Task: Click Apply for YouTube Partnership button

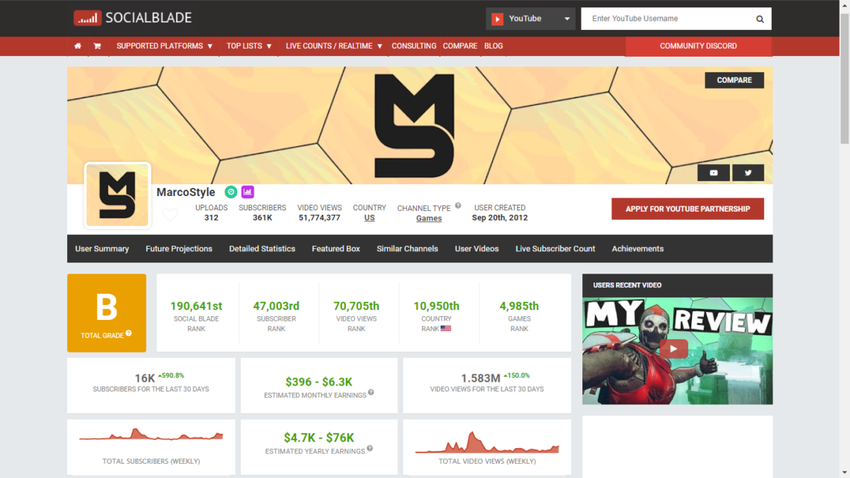Action: click(687, 209)
